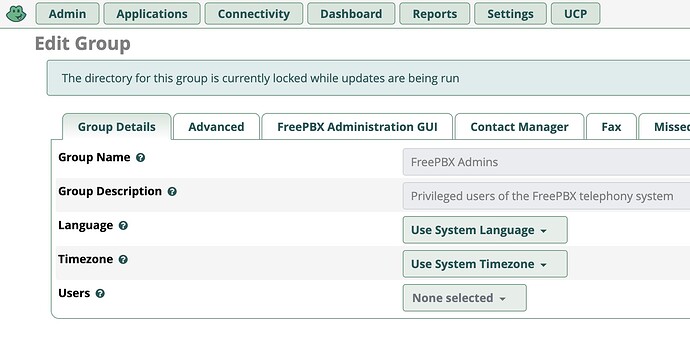Click the Group Name input field
The height and width of the screenshot is (360, 690).
click(x=546, y=162)
